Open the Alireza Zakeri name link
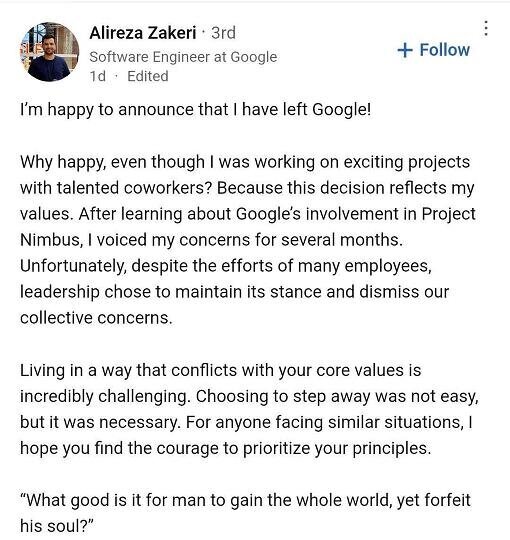The width and height of the screenshot is (510, 540). 143,33
